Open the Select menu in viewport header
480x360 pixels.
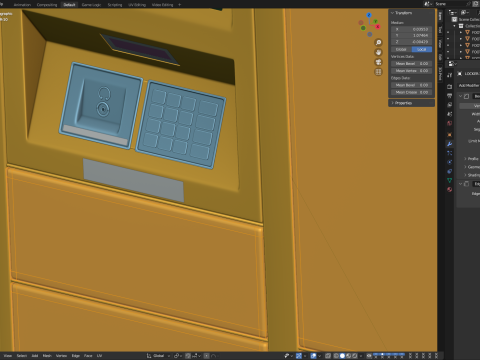(x=22, y=356)
